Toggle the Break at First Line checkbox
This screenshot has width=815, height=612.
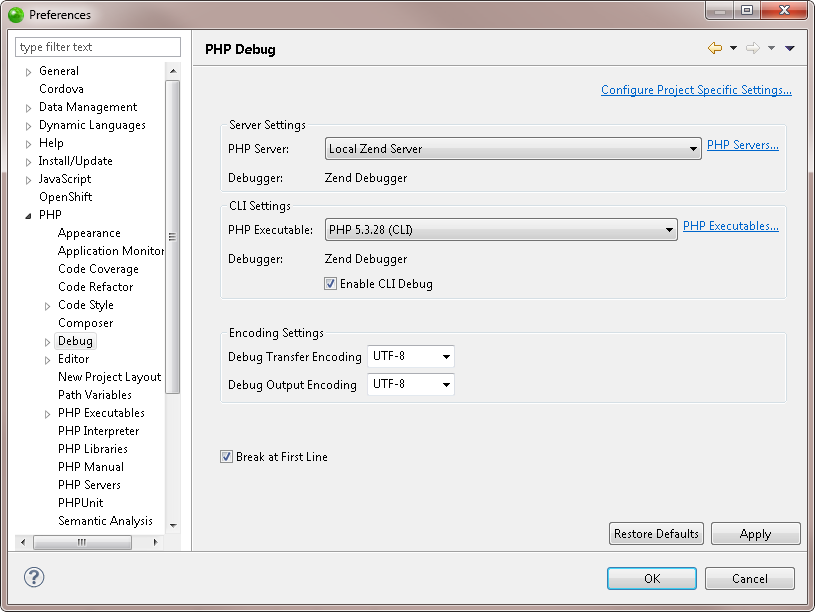226,457
